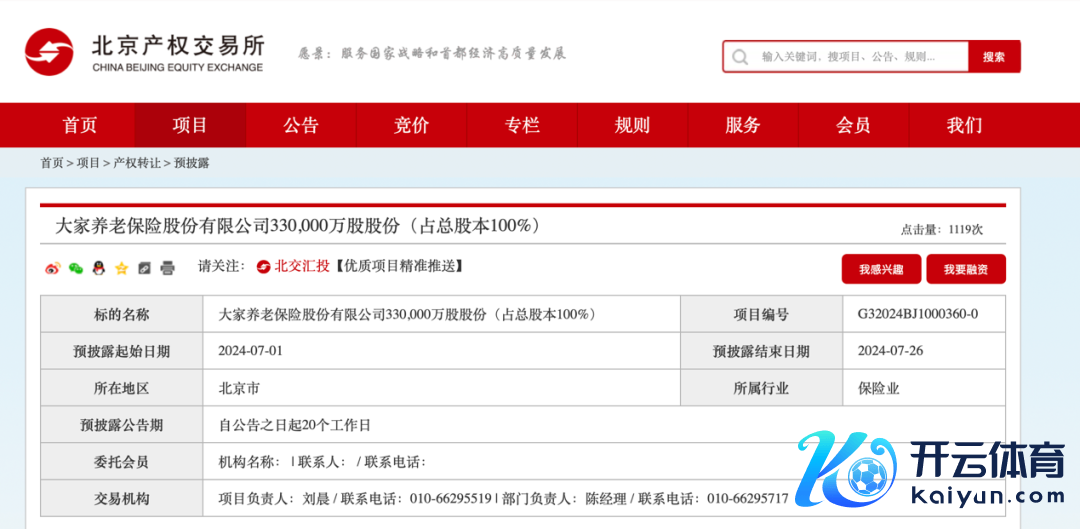Select end date 2024-07-26
Viewport: 1080px width, 529px height.
pyautogui.click(x=891, y=351)
